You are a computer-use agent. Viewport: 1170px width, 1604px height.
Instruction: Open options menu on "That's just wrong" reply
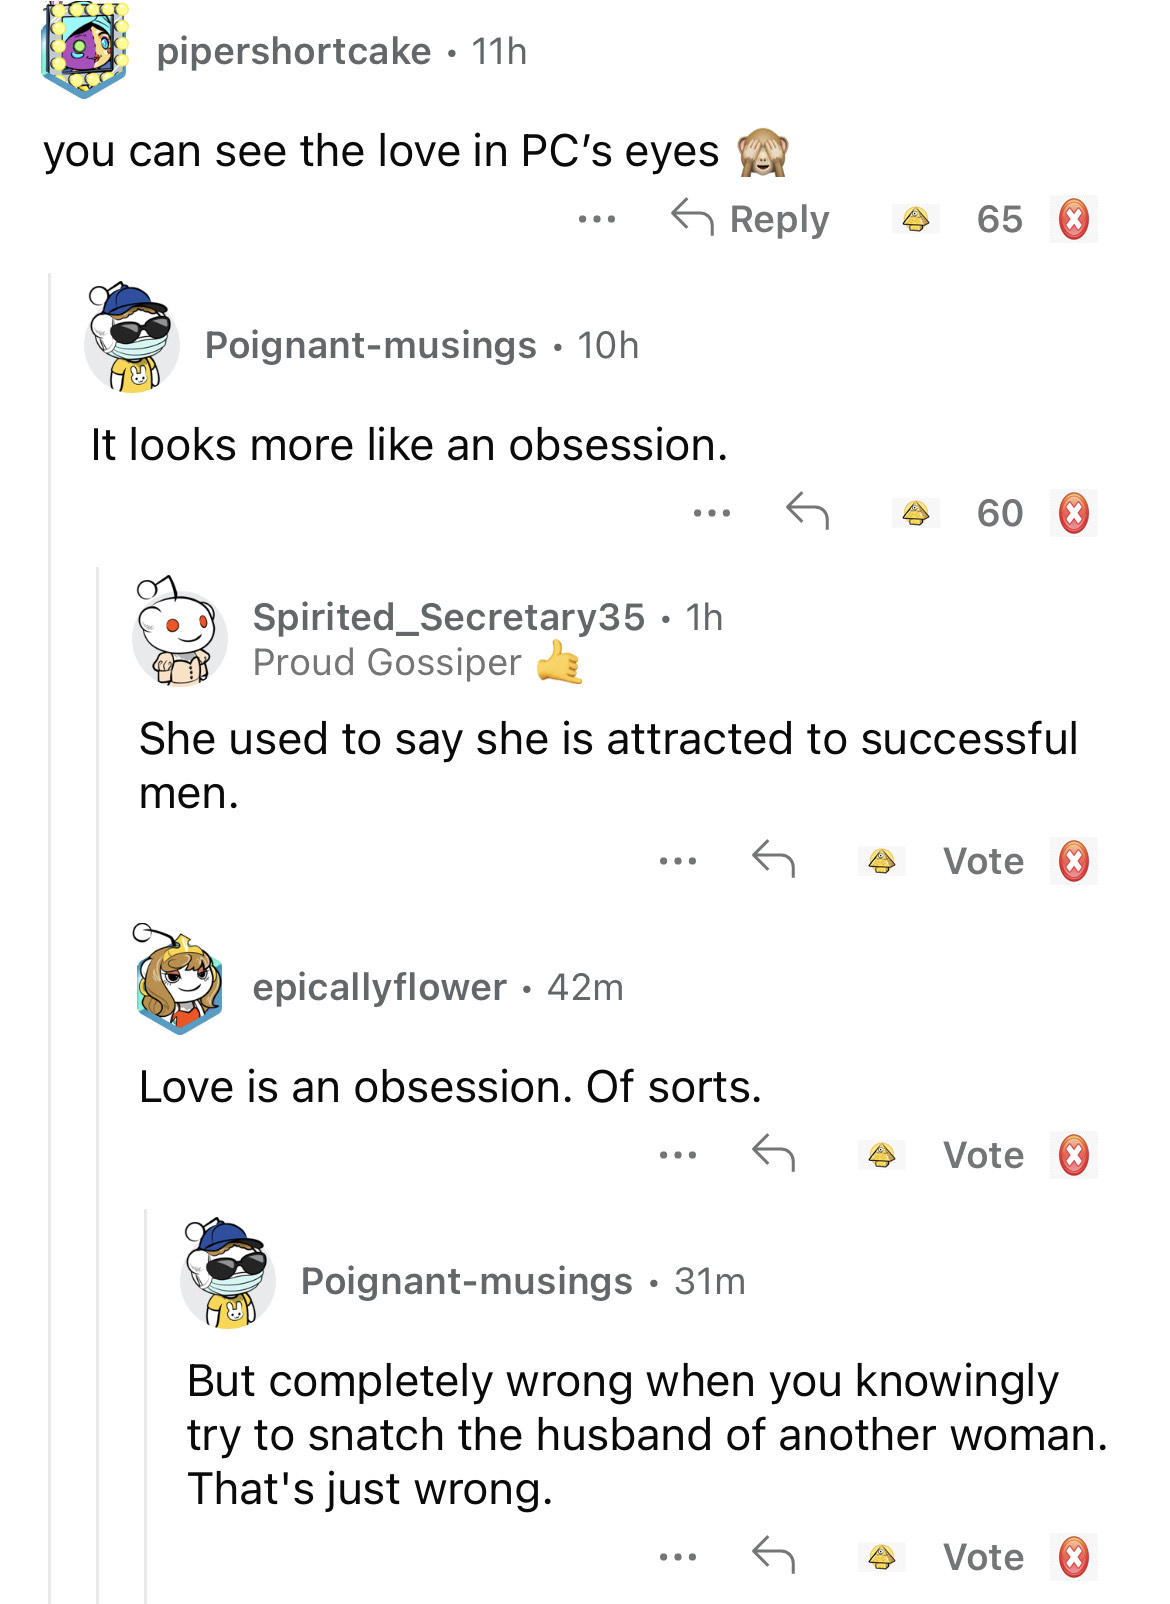click(x=678, y=1557)
